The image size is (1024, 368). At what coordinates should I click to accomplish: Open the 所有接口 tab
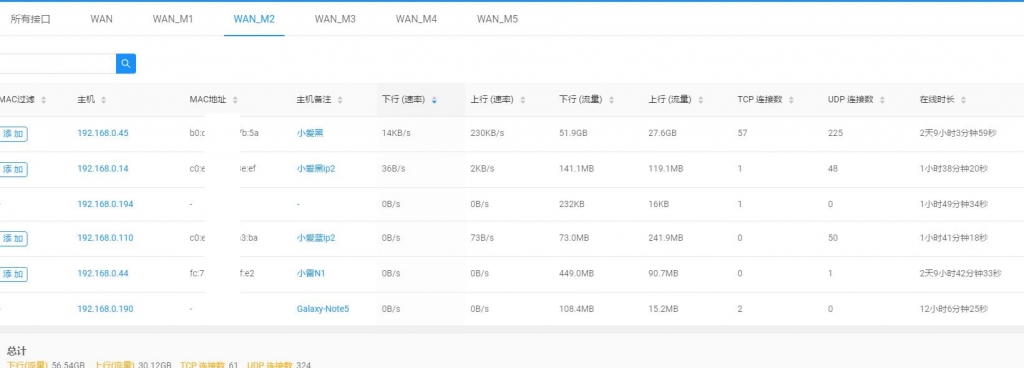coord(31,19)
